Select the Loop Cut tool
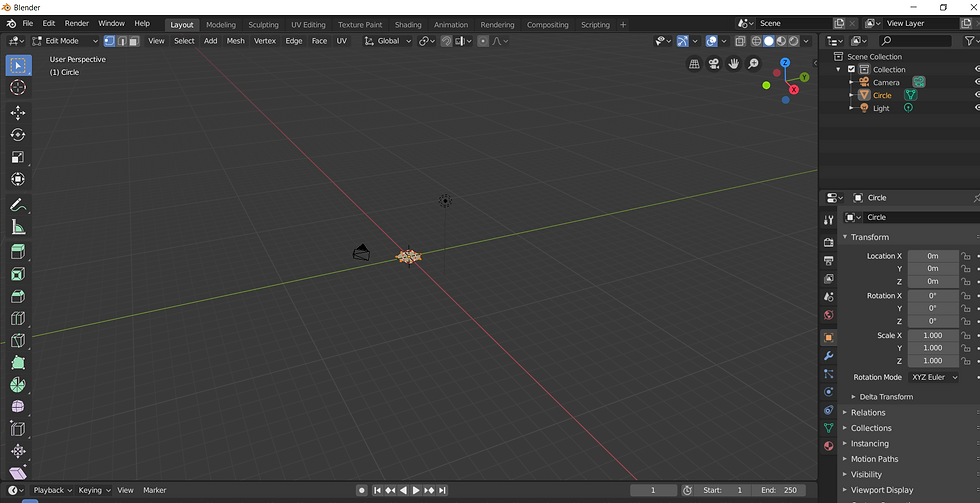The width and height of the screenshot is (980, 503). tap(18, 318)
